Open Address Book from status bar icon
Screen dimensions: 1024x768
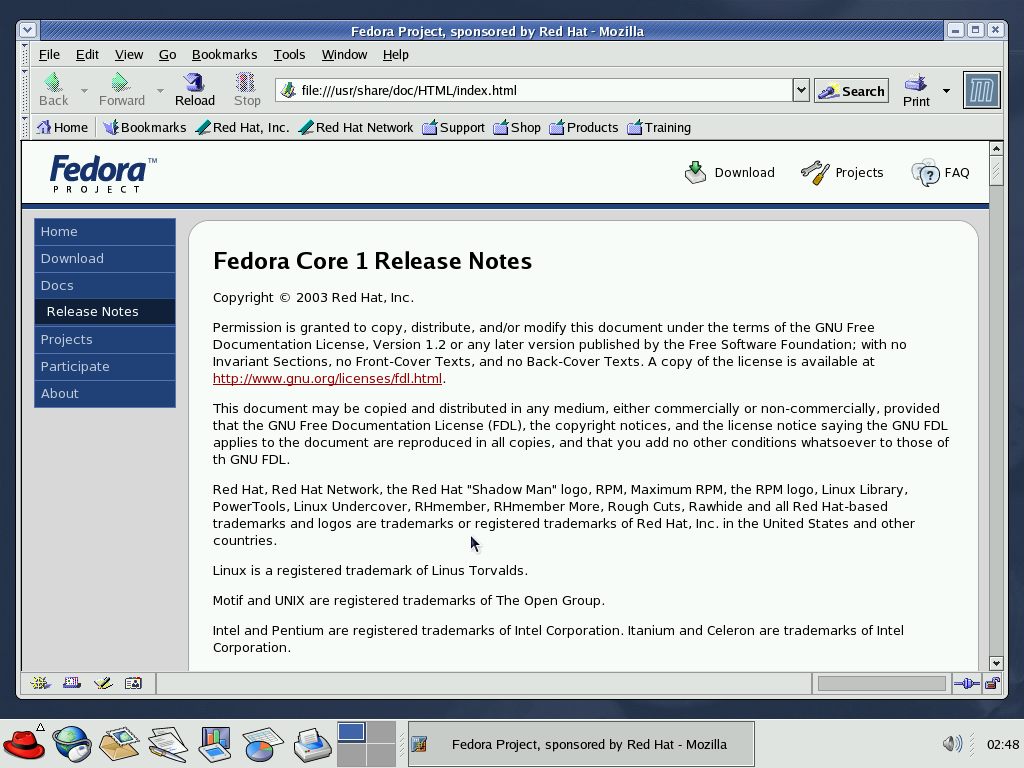(133, 683)
